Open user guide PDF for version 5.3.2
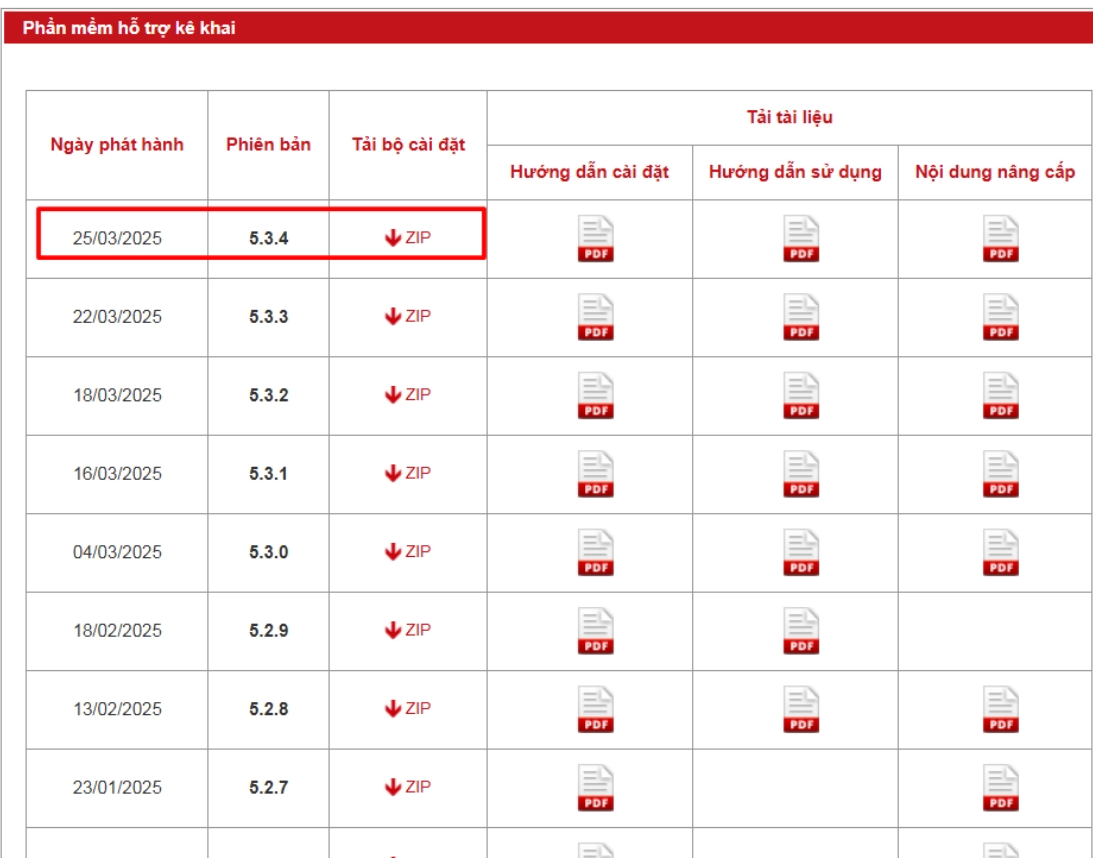This screenshot has width=1093, height=858. point(801,395)
